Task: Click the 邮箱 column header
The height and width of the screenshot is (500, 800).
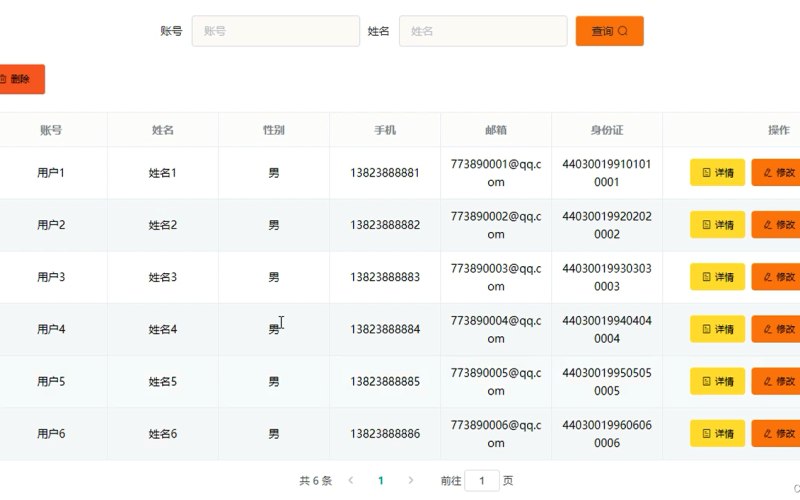Action: pos(496,130)
